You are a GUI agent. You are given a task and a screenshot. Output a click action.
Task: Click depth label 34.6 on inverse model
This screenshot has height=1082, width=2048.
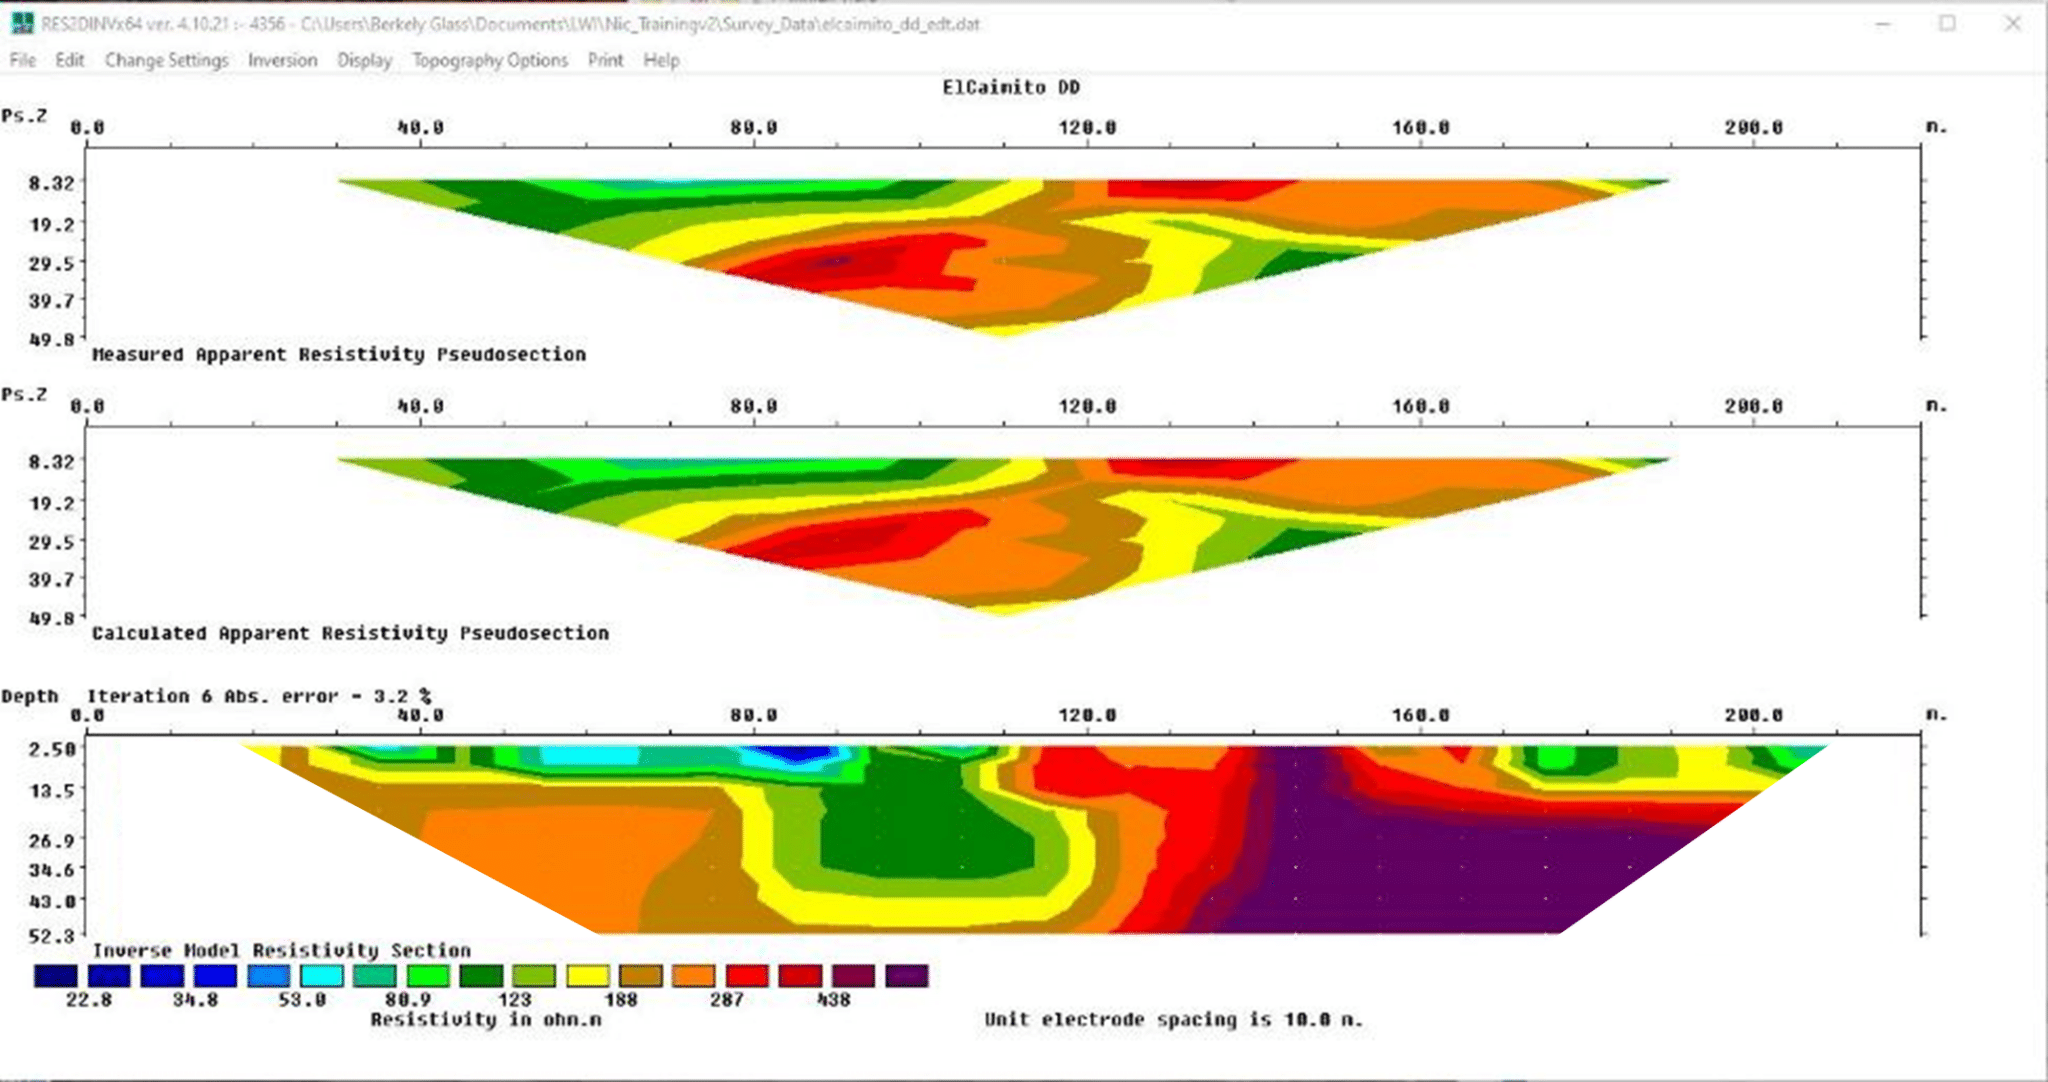[52, 869]
